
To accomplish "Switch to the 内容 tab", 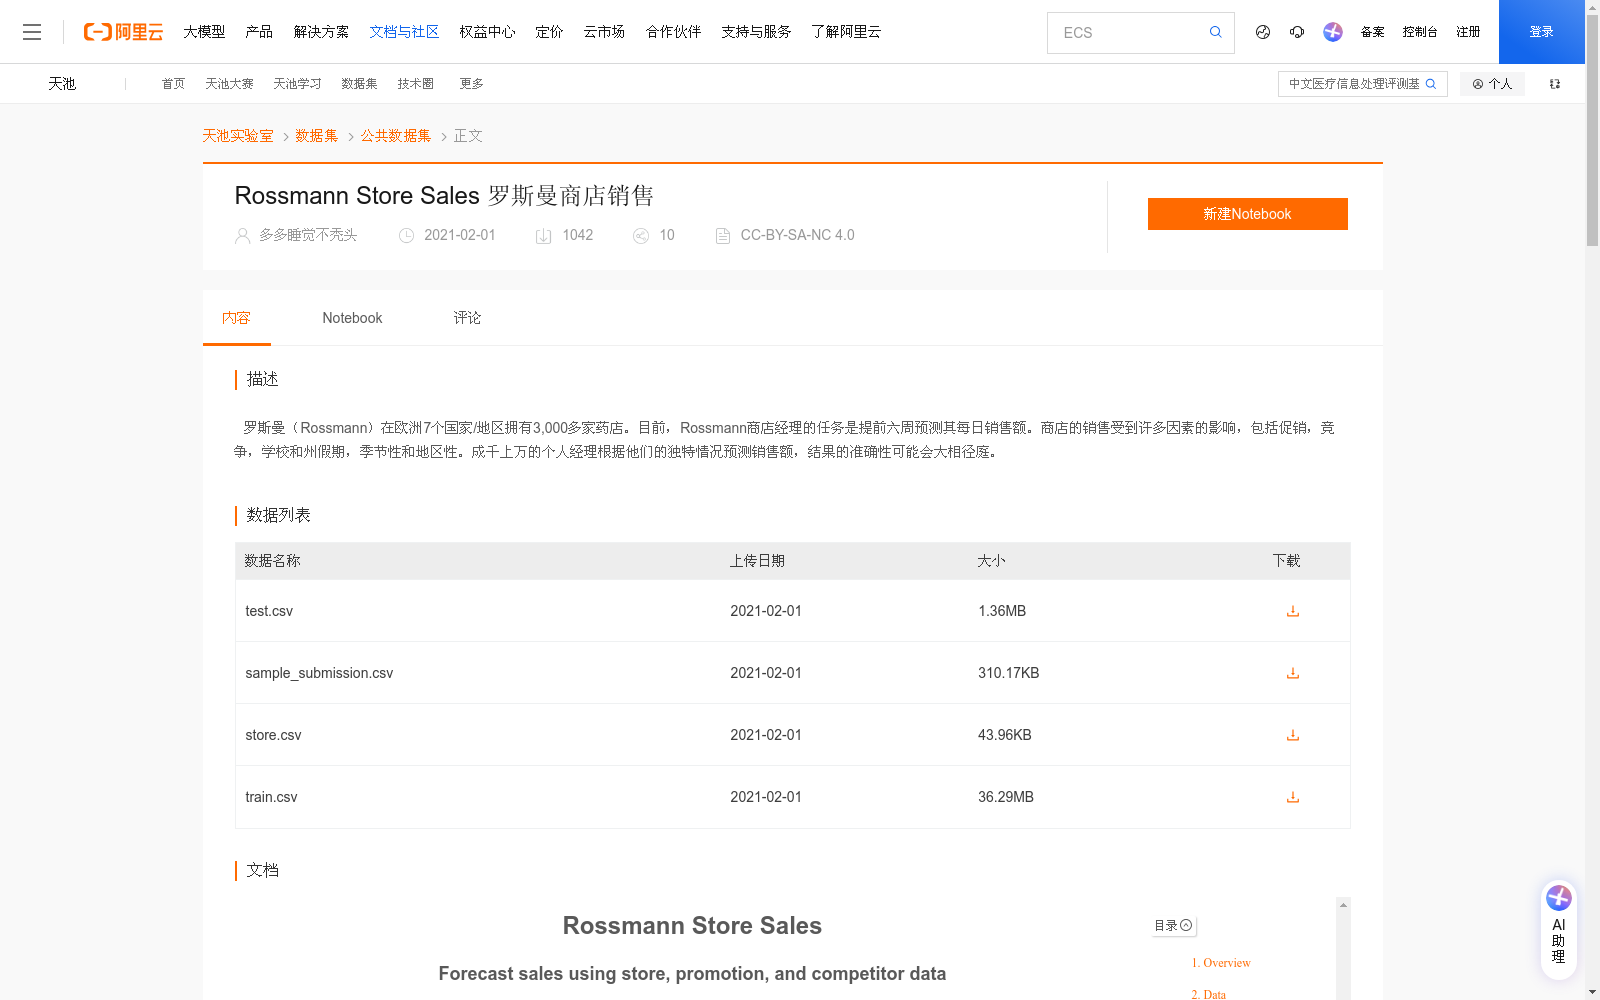I will (236, 318).
